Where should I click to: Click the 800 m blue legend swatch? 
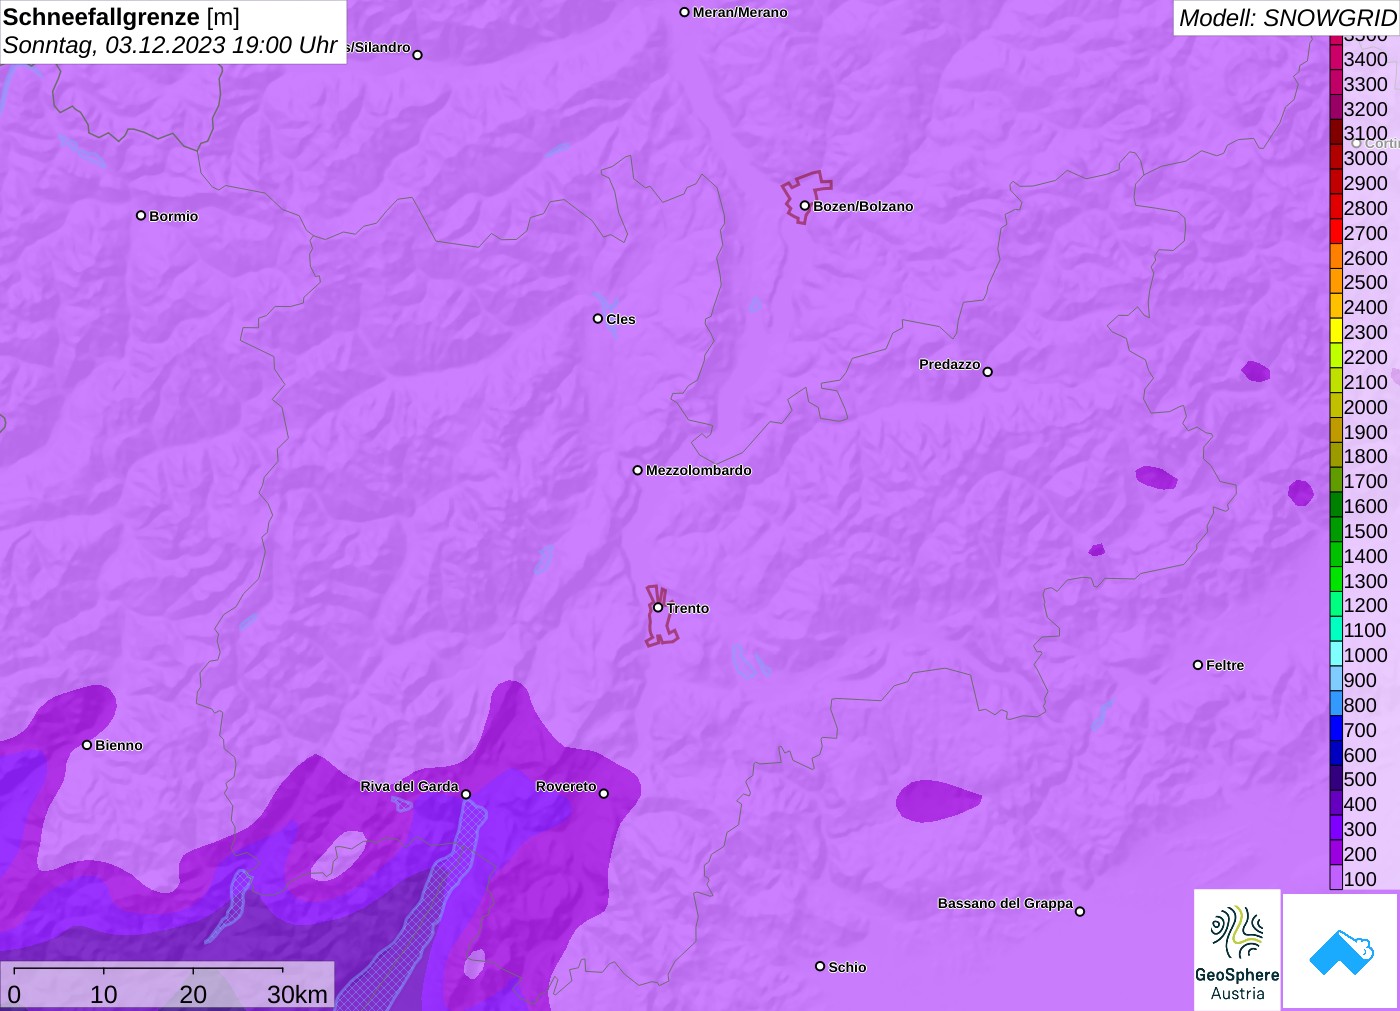point(1336,705)
